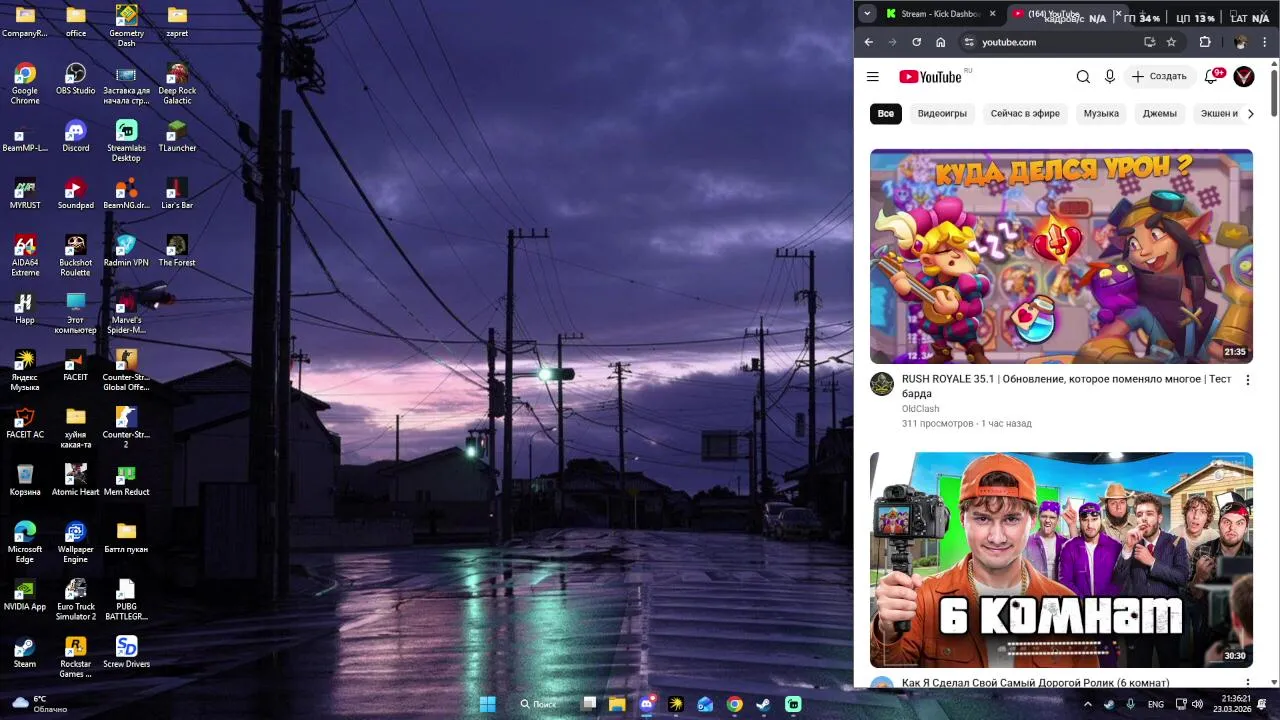Switch to the Stream - Kick Dashboard tab

940,14
